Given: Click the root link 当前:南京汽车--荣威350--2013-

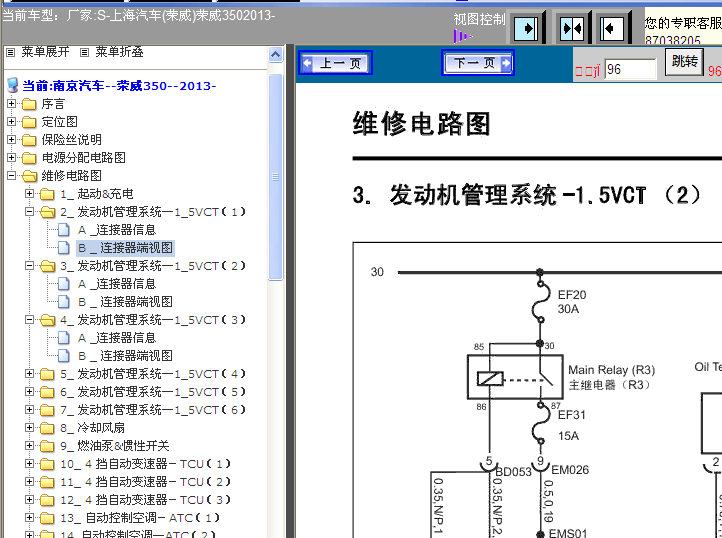Looking at the screenshot, I should [x=119, y=86].
